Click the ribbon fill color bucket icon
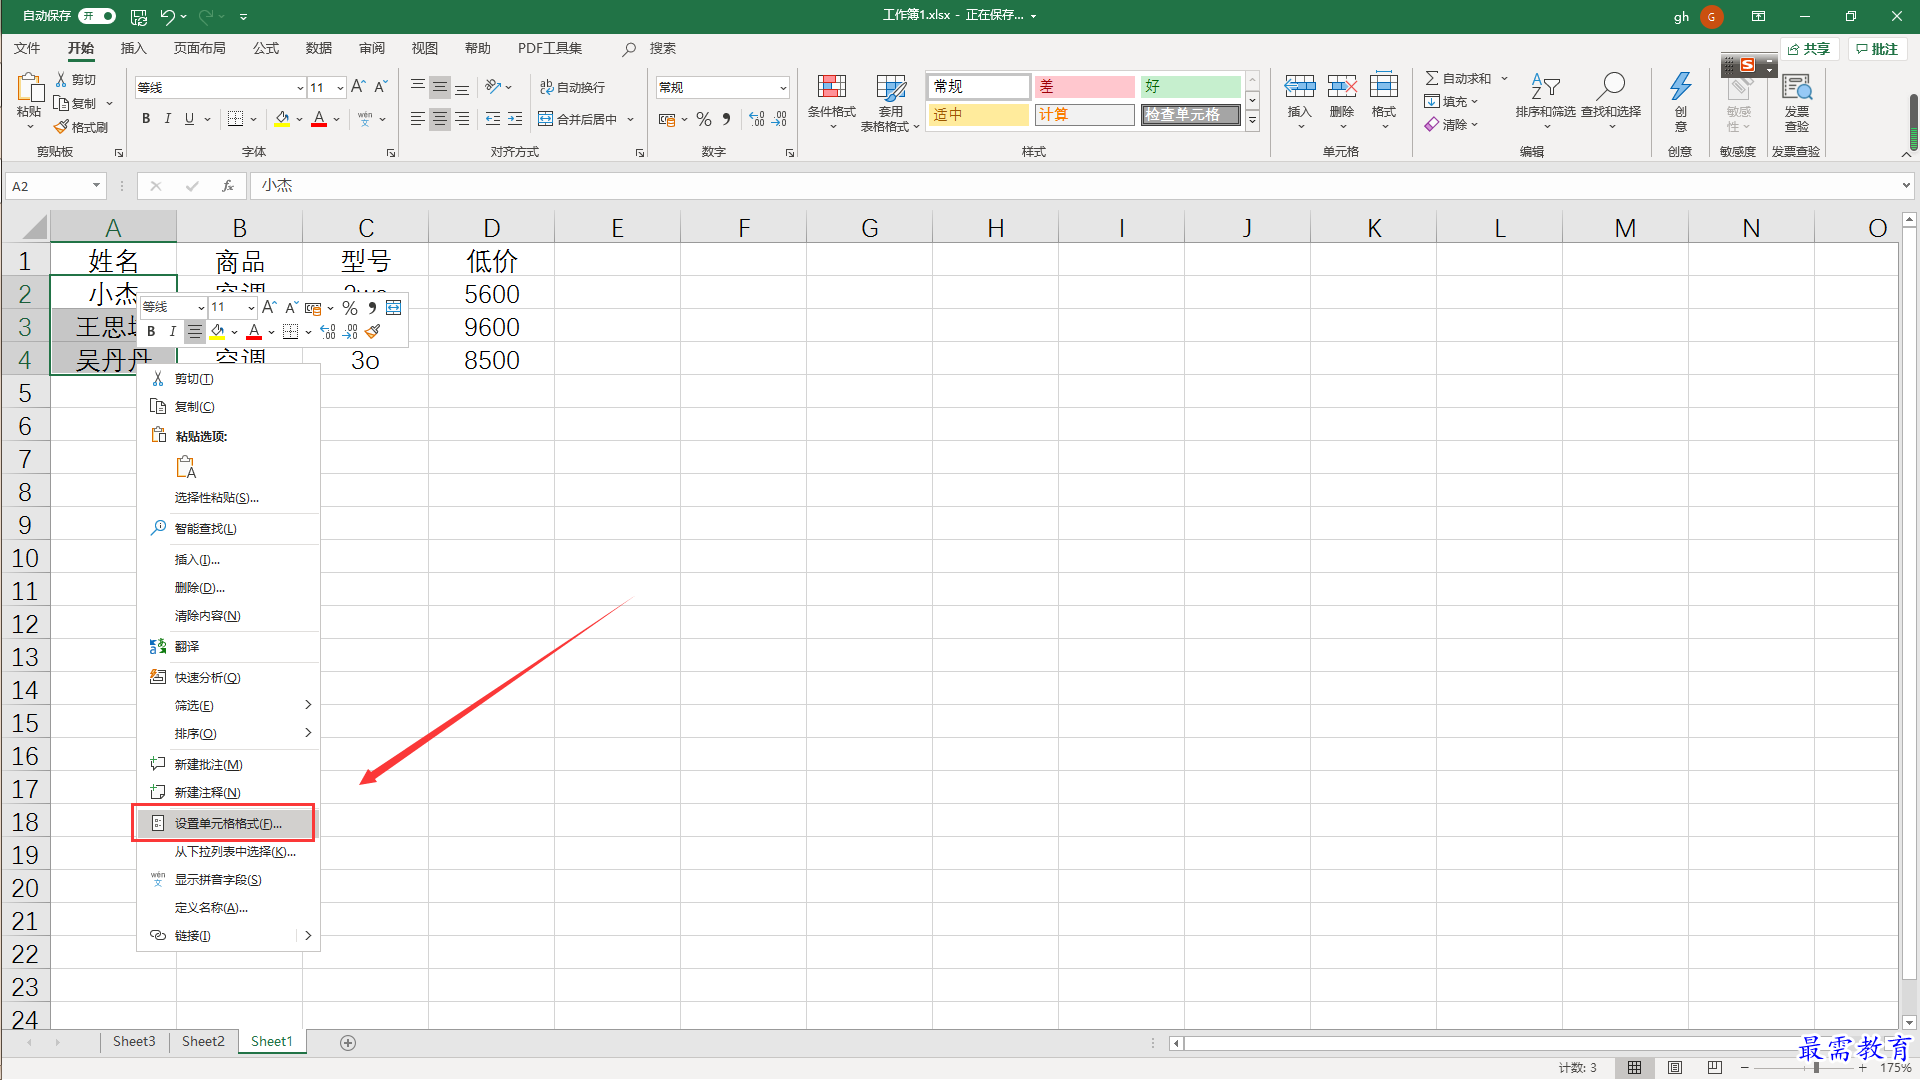 click(282, 119)
